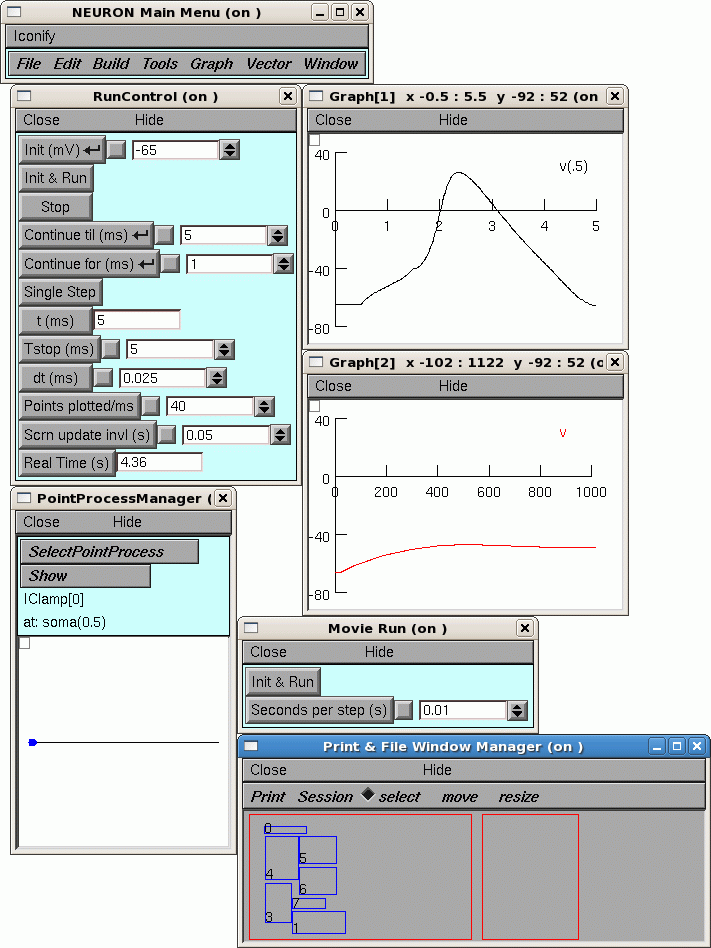Click the Continue for value stepper
The width and height of the screenshot is (711, 948).
283,264
